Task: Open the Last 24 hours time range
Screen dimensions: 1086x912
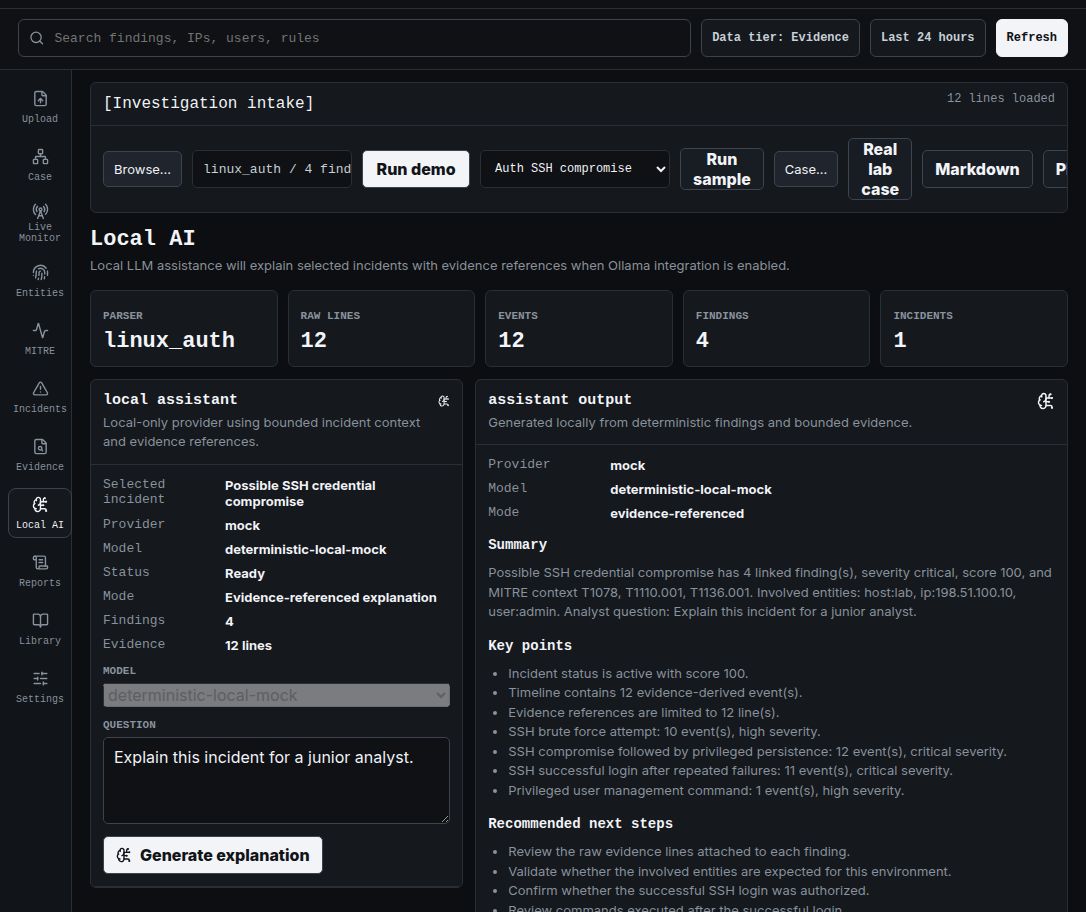Action: (x=927, y=37)
